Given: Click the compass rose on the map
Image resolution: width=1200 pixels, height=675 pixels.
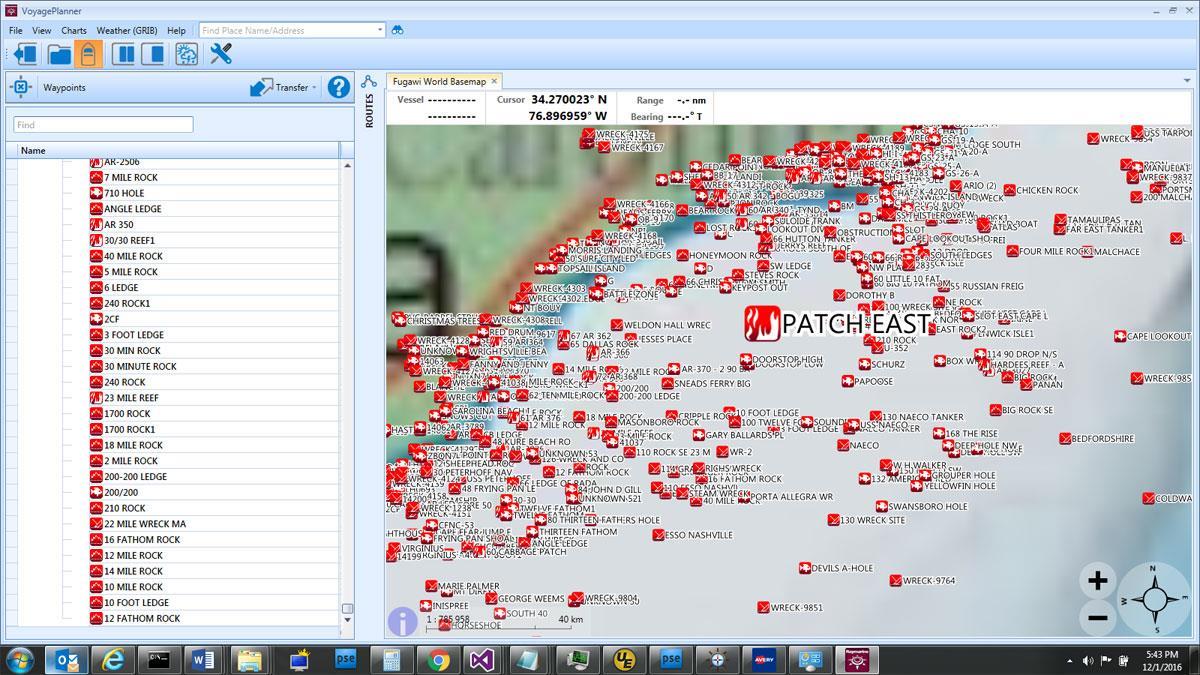Looking at the screenshot, I should coord(1154,599).
